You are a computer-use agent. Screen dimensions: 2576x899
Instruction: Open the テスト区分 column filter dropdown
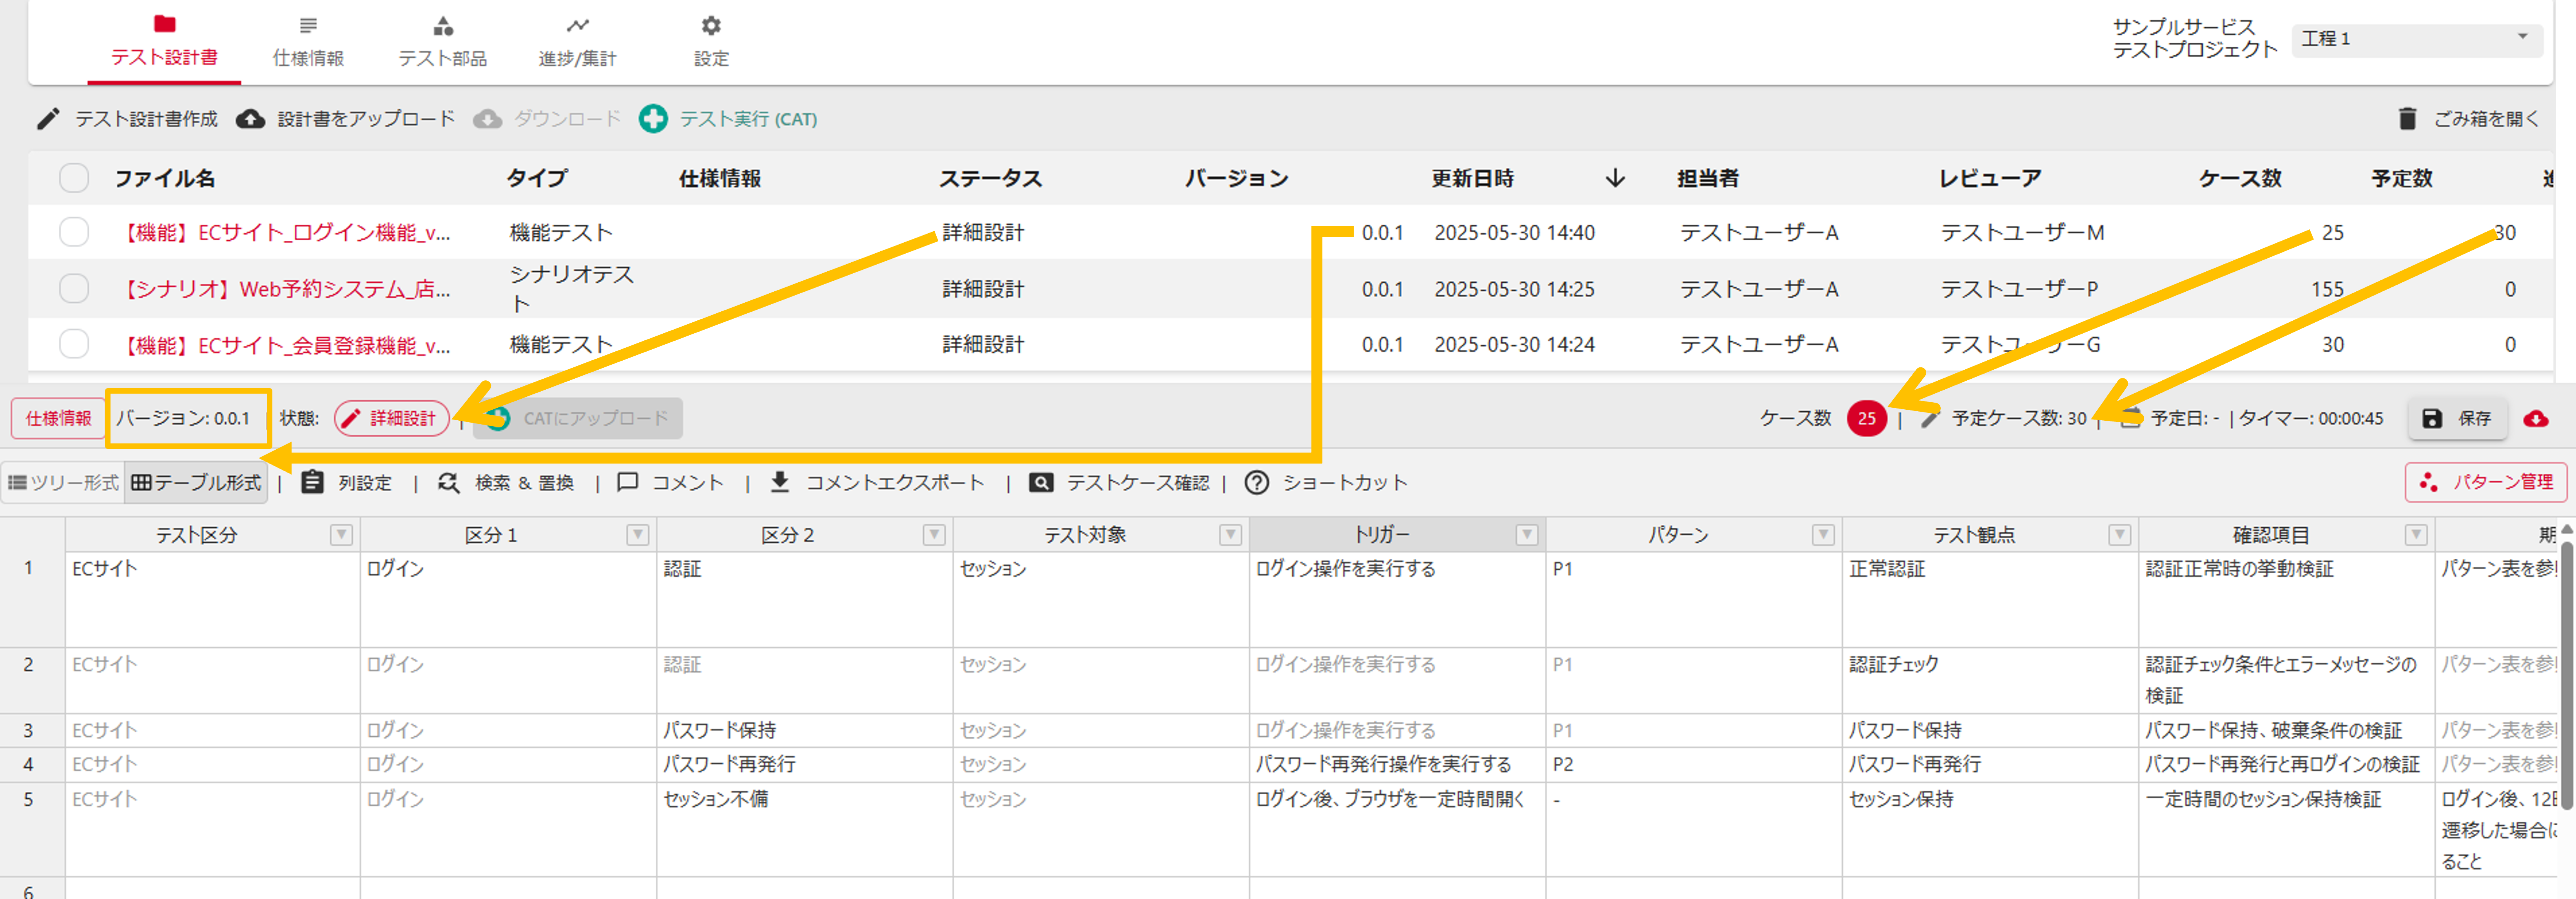click(x=341, y=535)
